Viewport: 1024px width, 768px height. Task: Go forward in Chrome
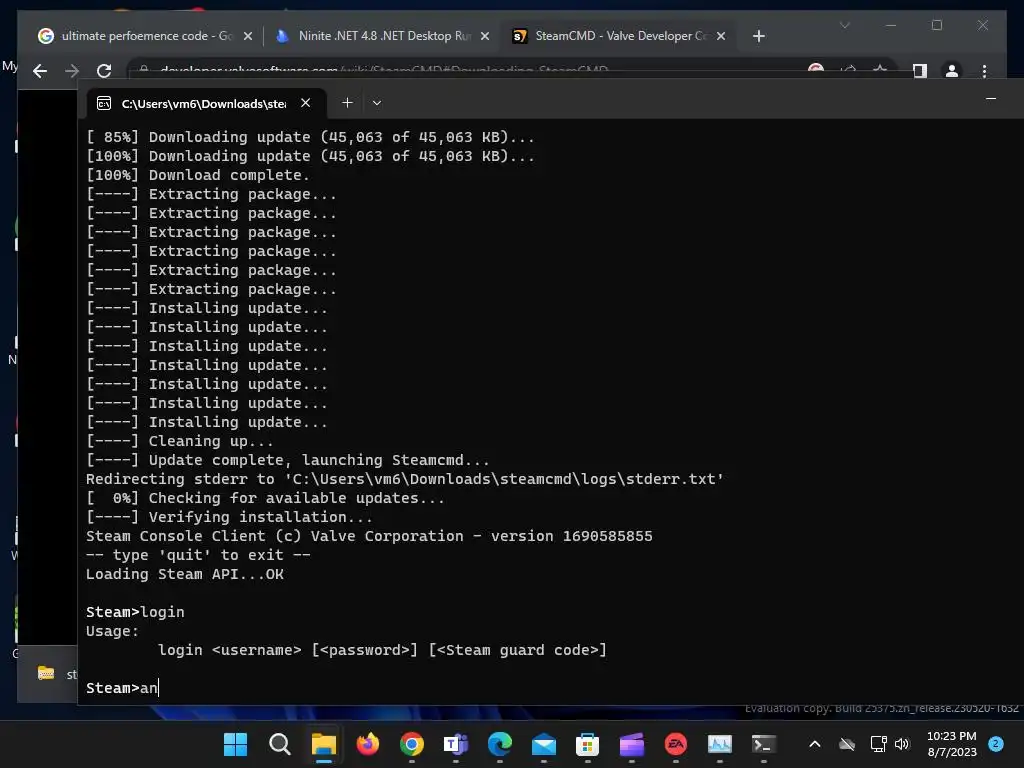pyautogui.click(x=72, y=71)
